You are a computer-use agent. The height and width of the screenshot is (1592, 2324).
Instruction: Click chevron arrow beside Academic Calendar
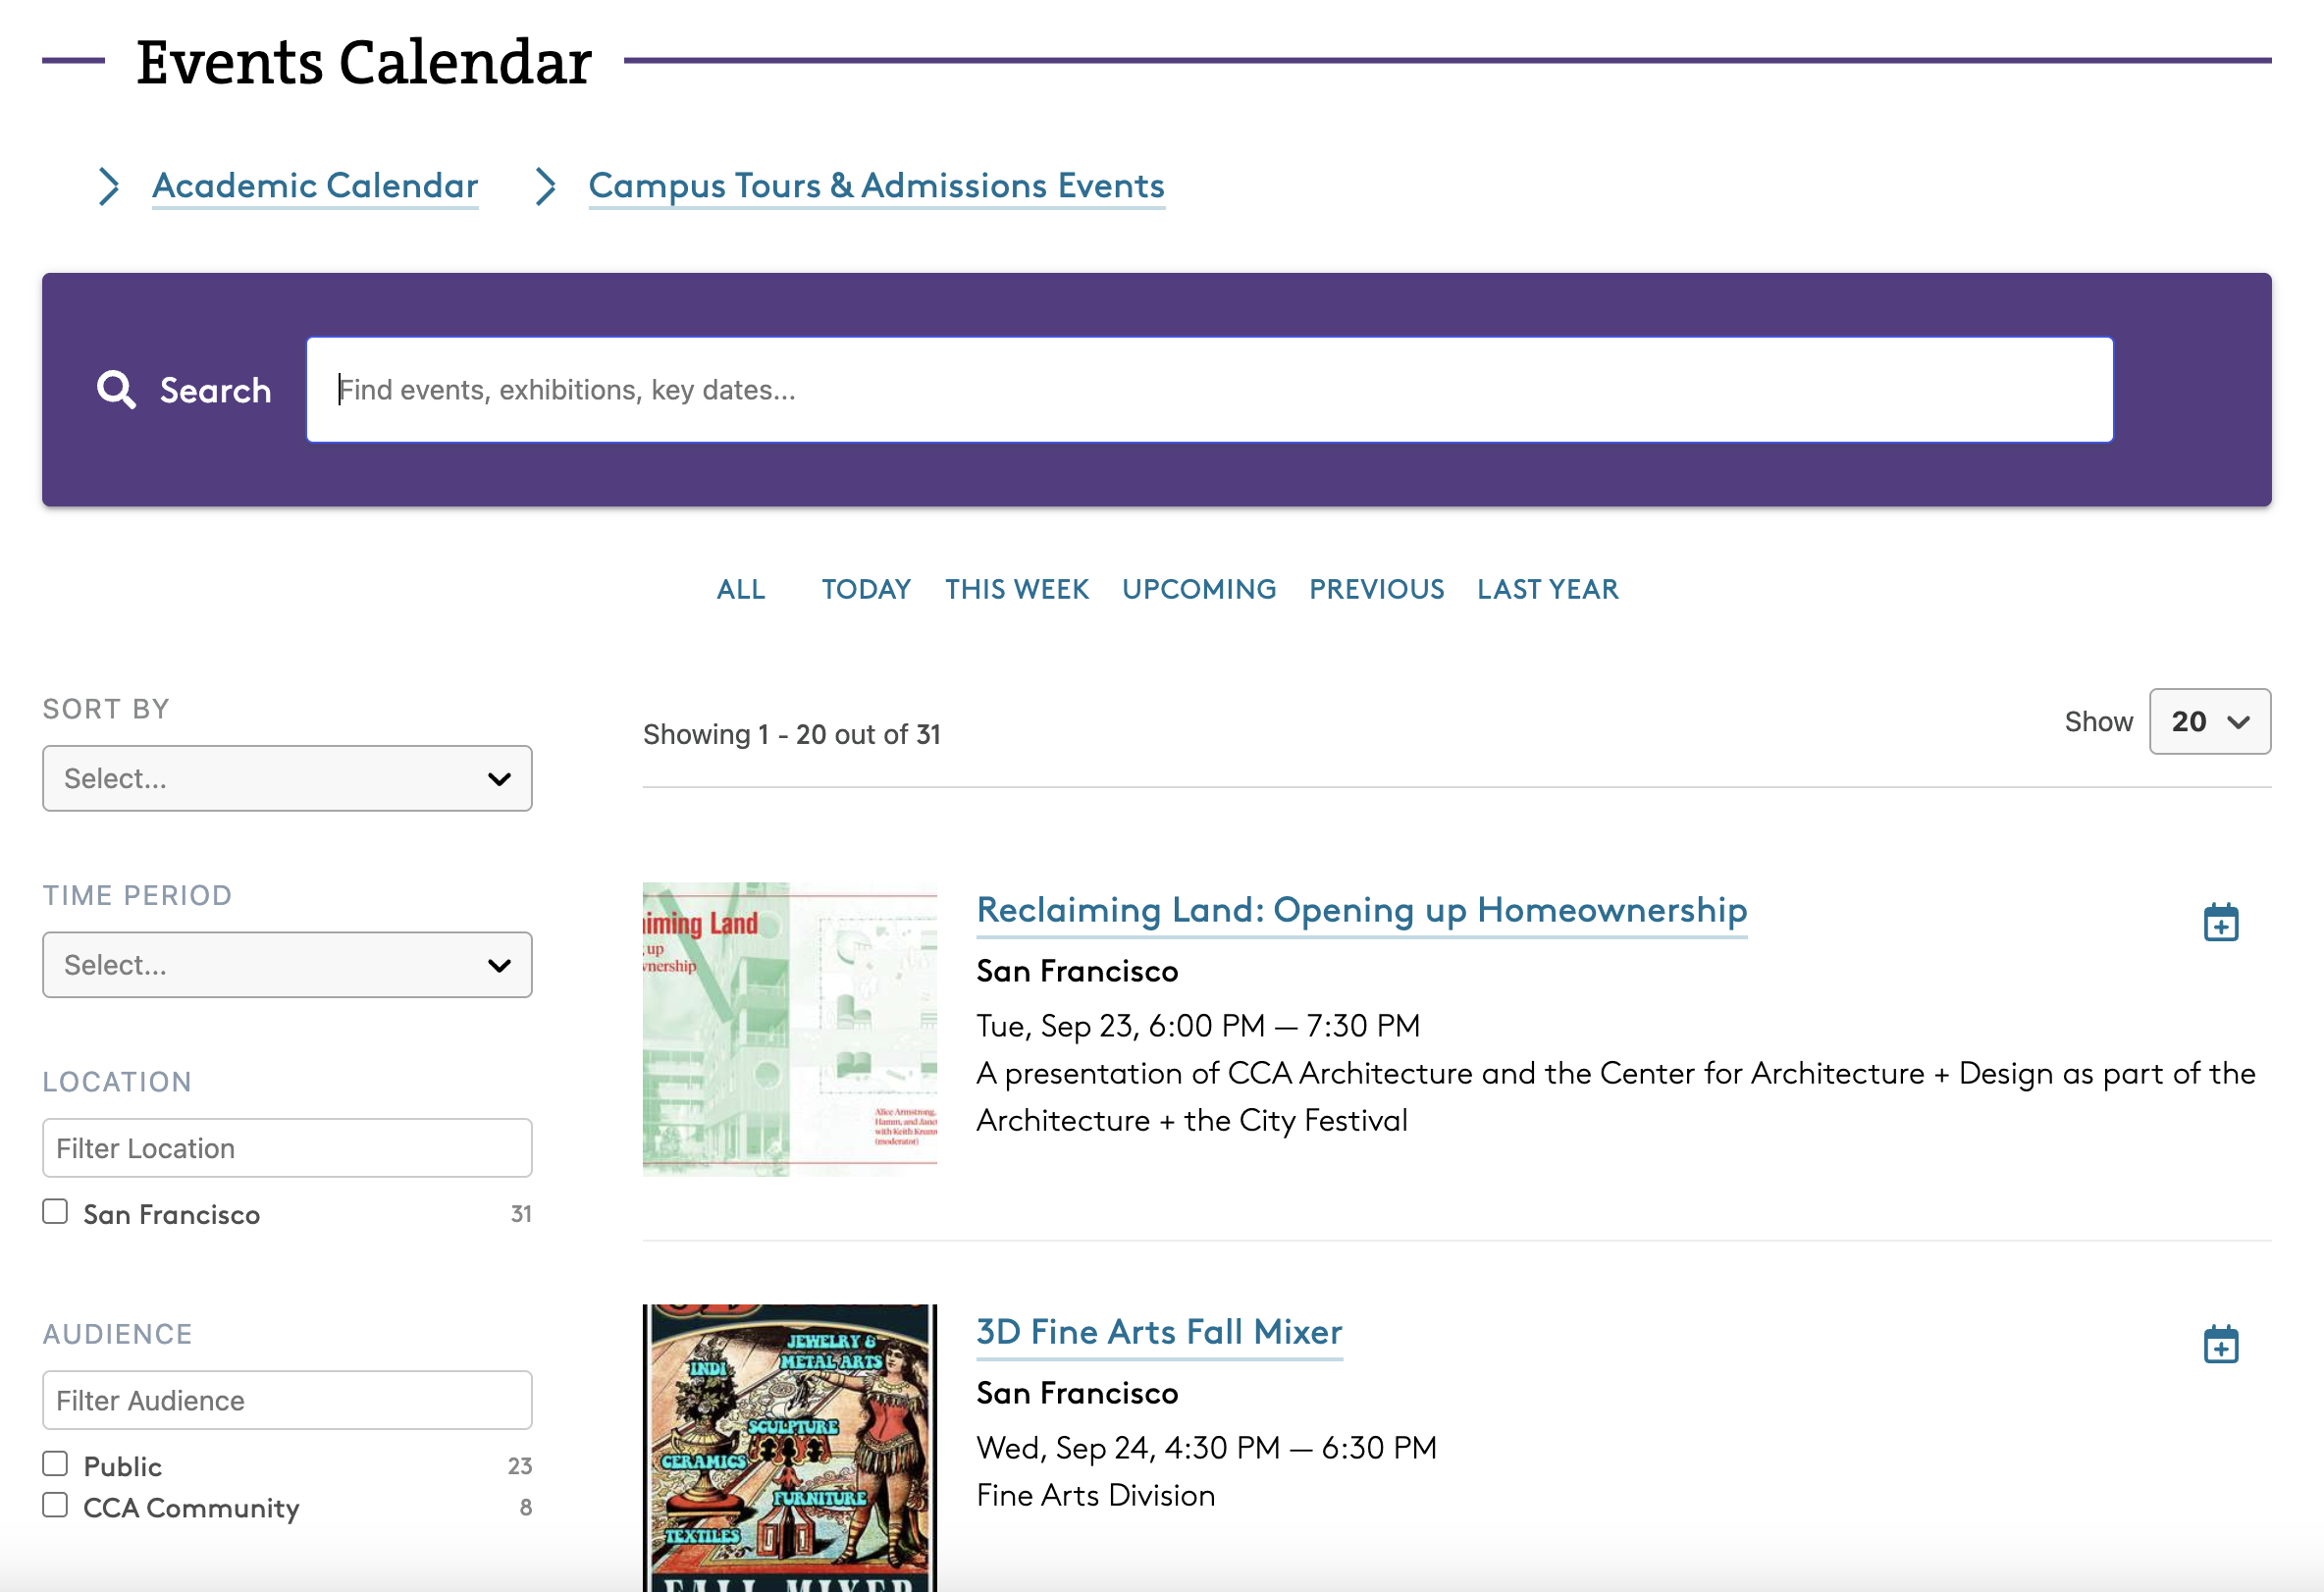coord(109,186)
